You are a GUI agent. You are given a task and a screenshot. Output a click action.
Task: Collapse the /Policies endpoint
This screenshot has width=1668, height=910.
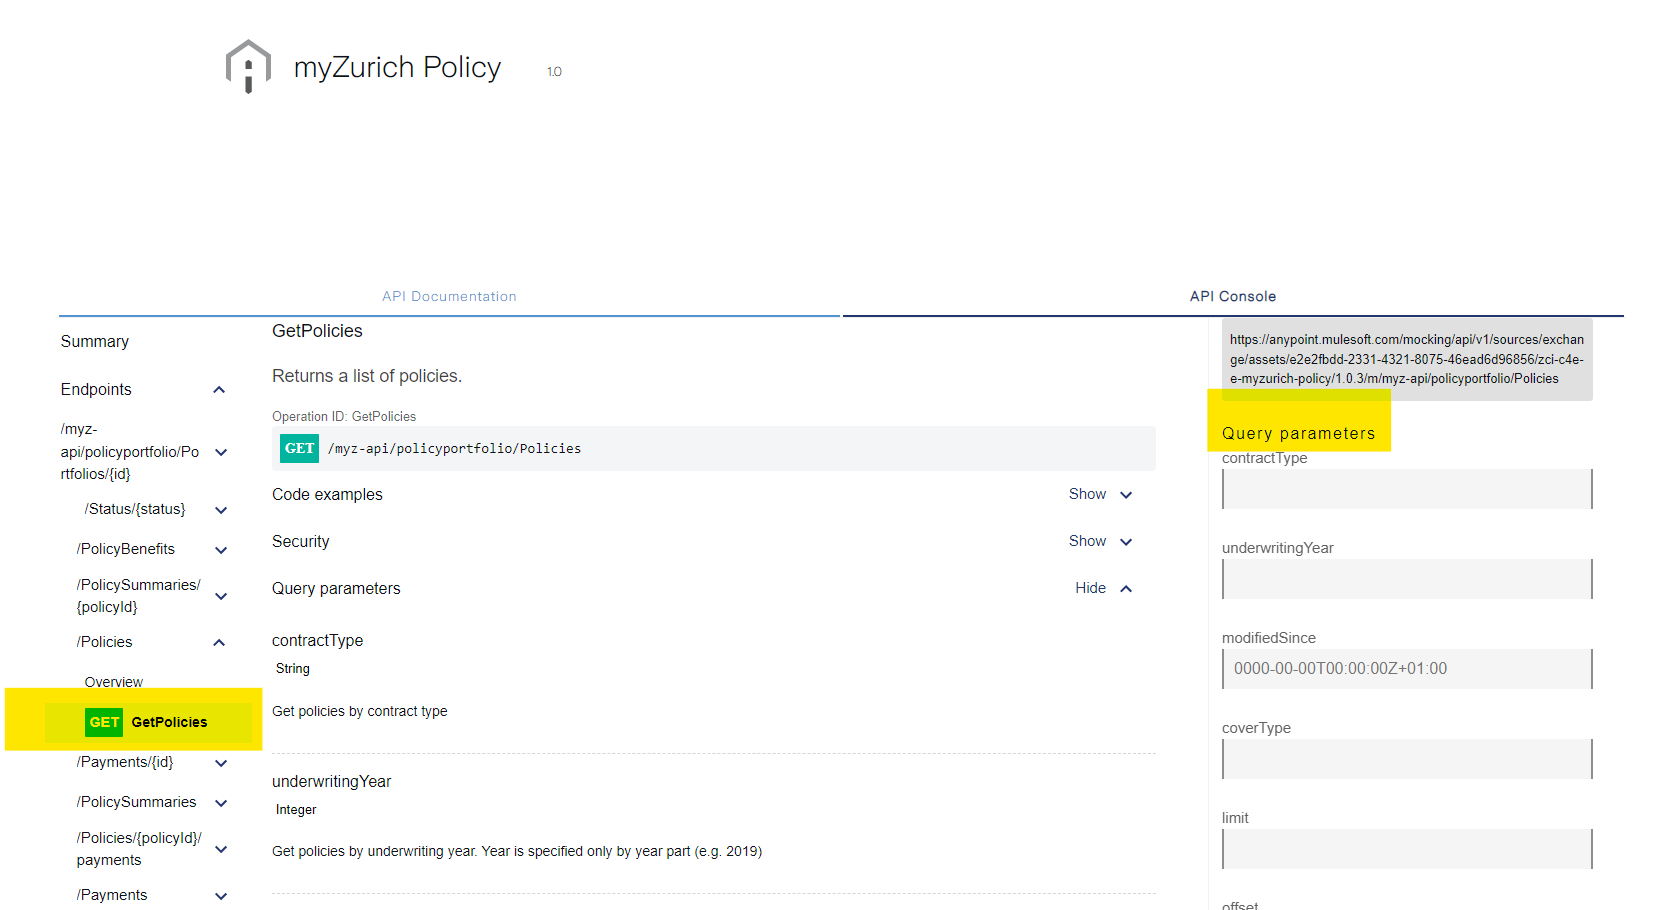[x=219, y=642]
